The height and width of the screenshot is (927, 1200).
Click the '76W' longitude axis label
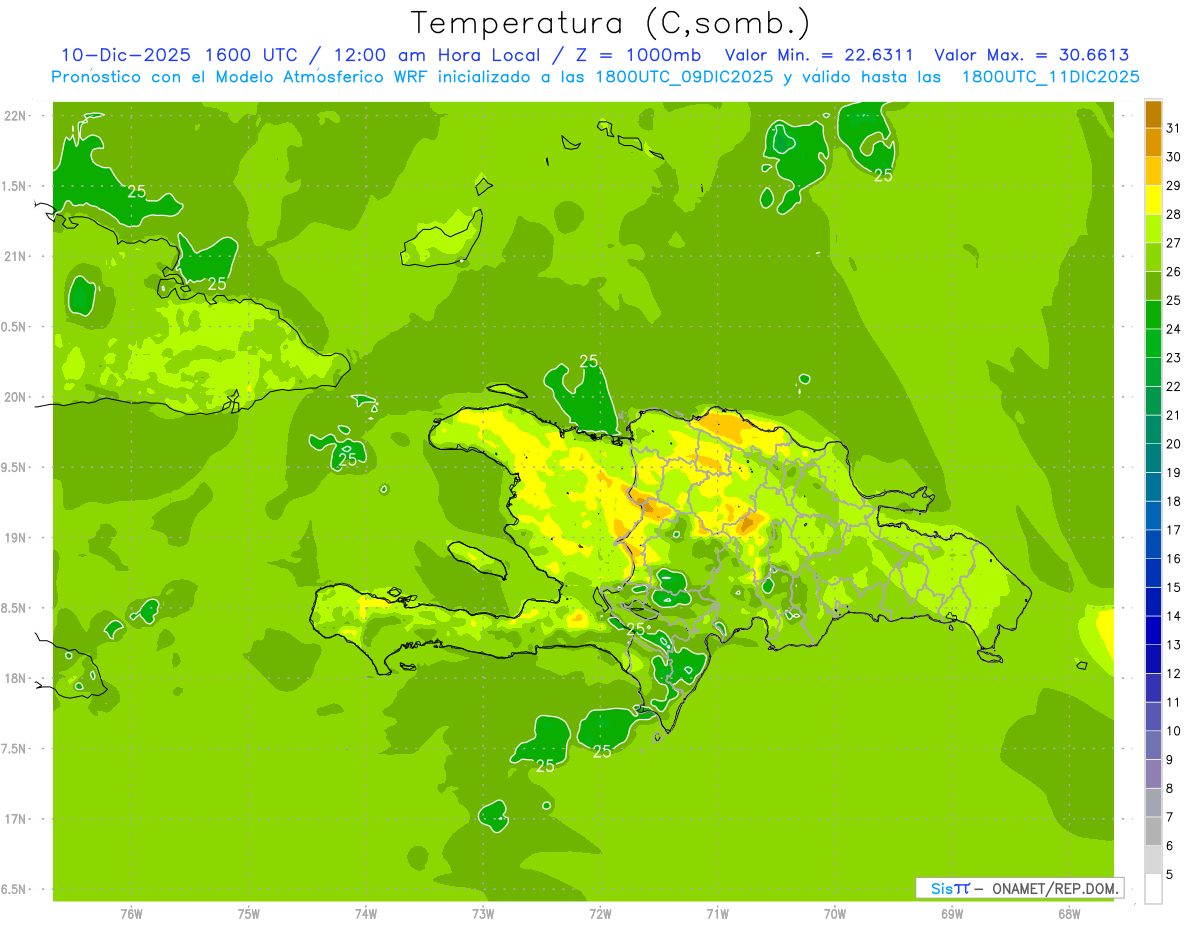[x=131, y=914]
